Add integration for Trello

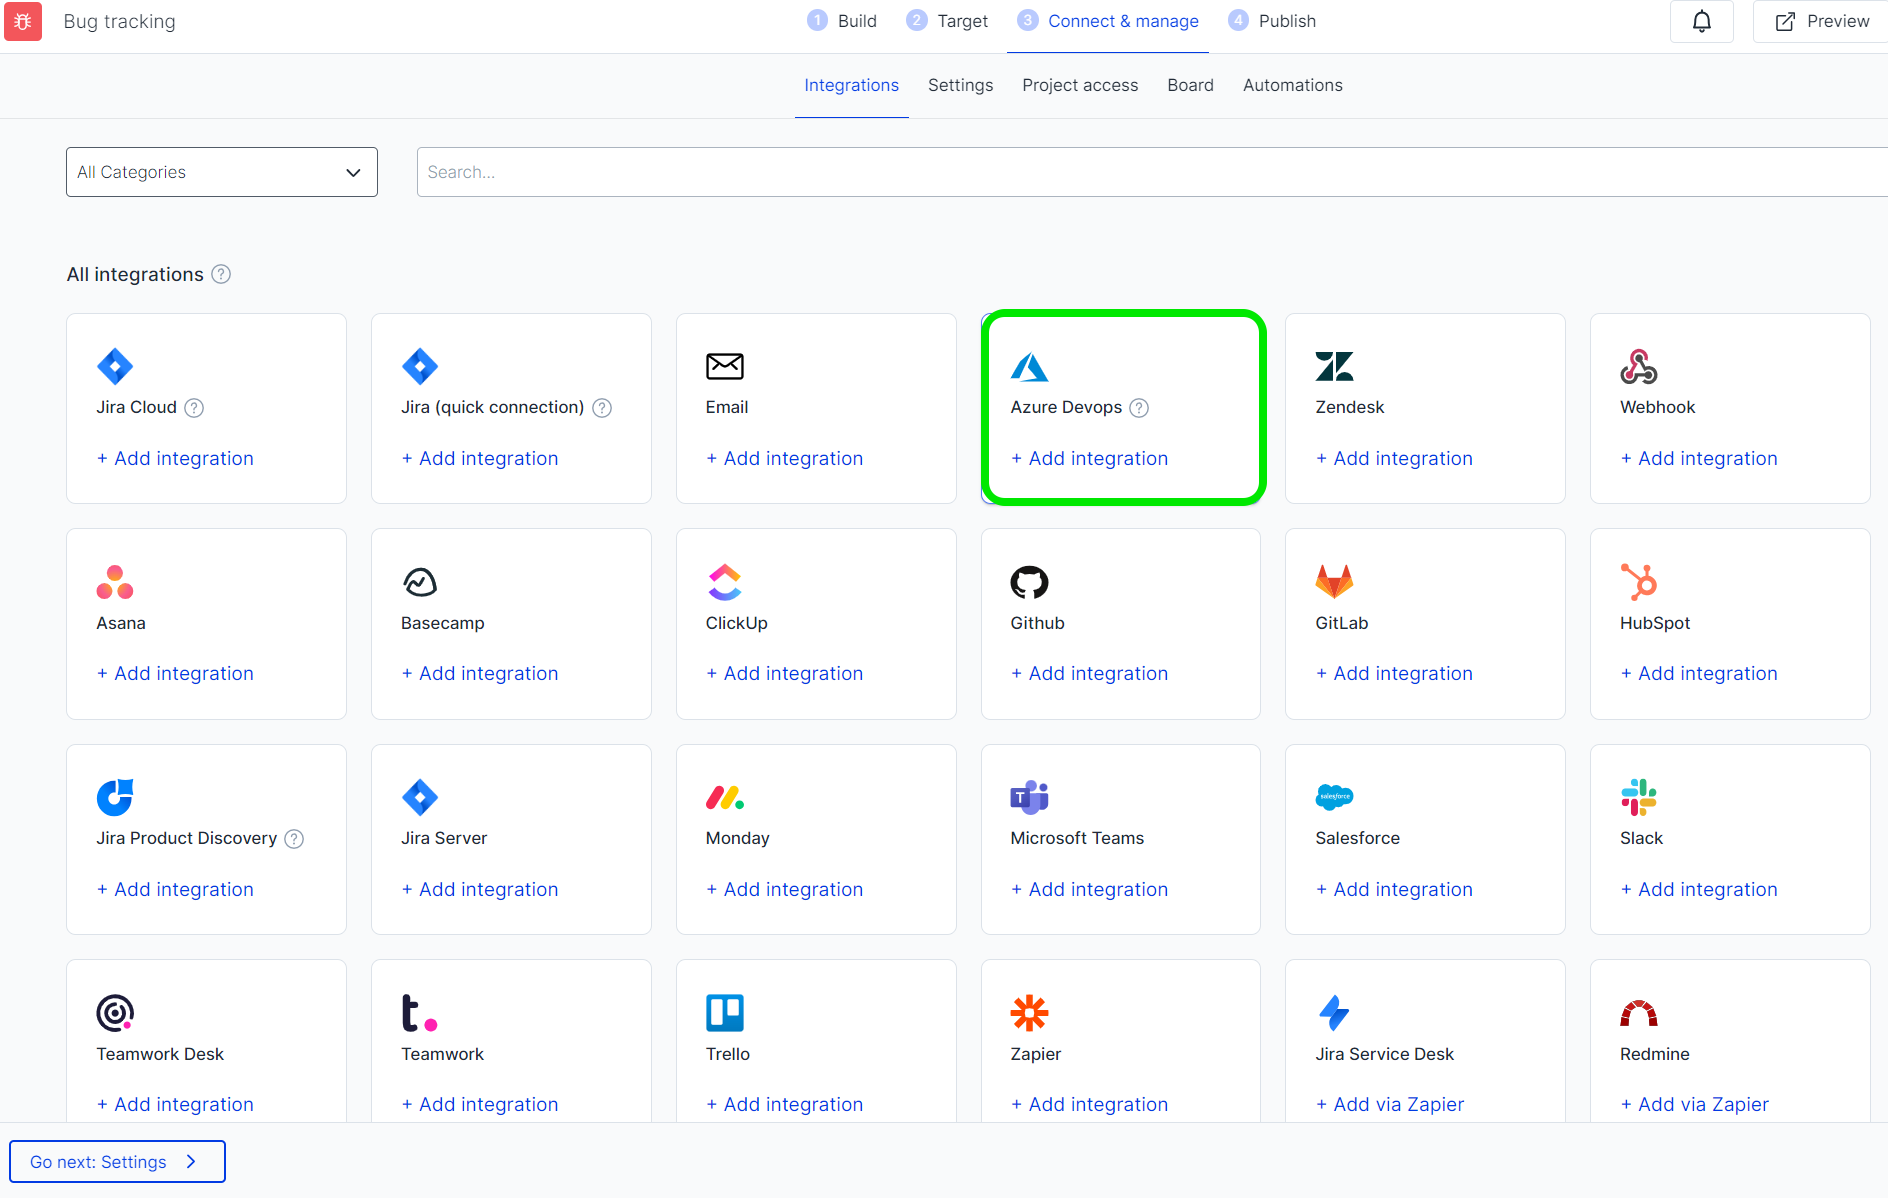pyautogui.click(x=784, y=1104)
